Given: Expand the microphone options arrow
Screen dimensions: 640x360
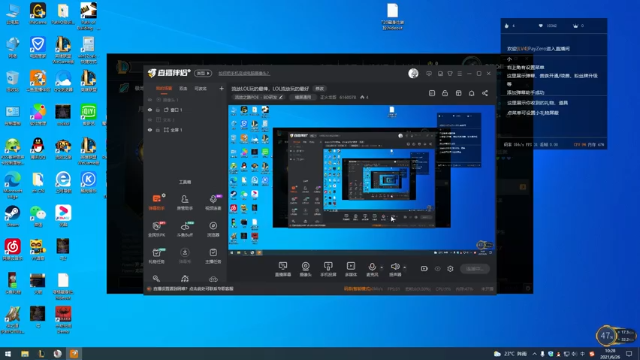Looking at the screenshot, I should click(x=382, y=268).
